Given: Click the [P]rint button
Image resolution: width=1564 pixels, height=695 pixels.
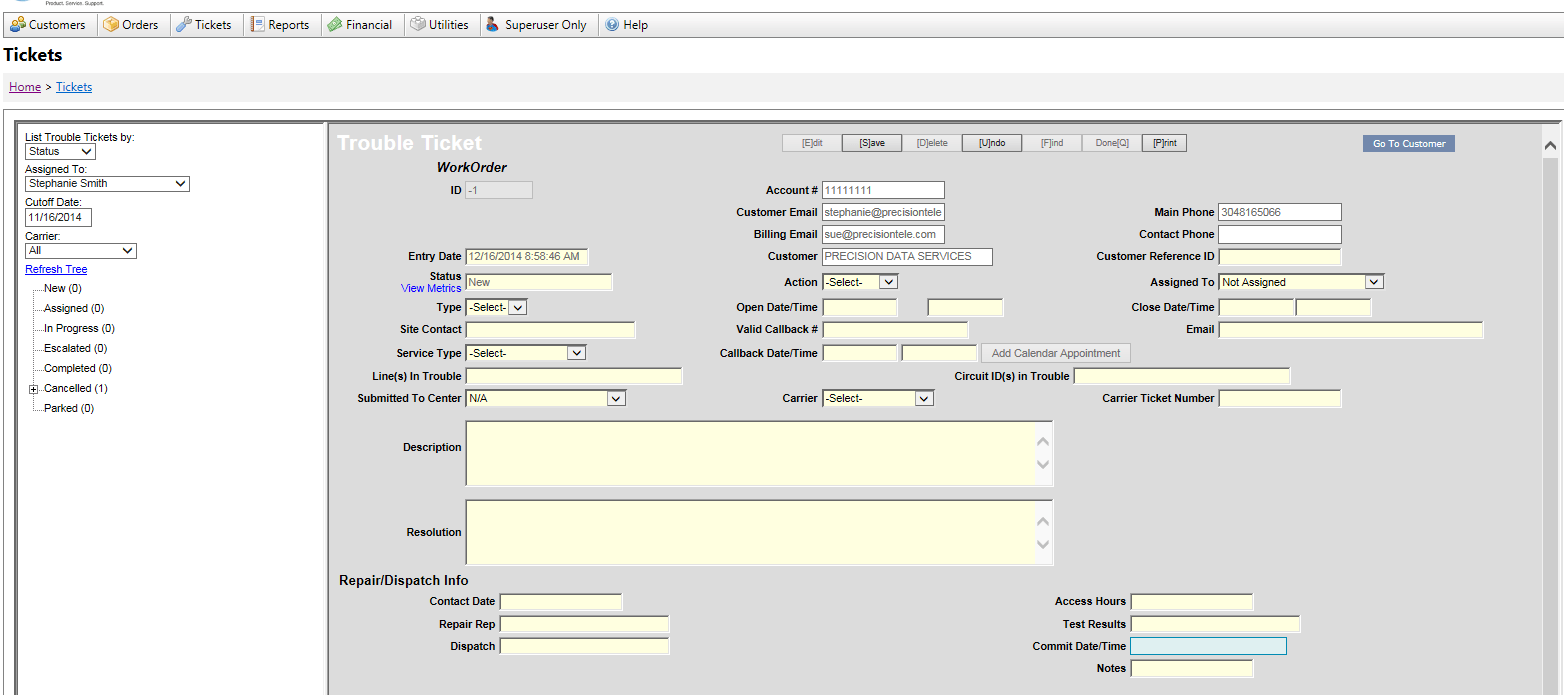Looking at the screenshot, I should (1164, 143).
